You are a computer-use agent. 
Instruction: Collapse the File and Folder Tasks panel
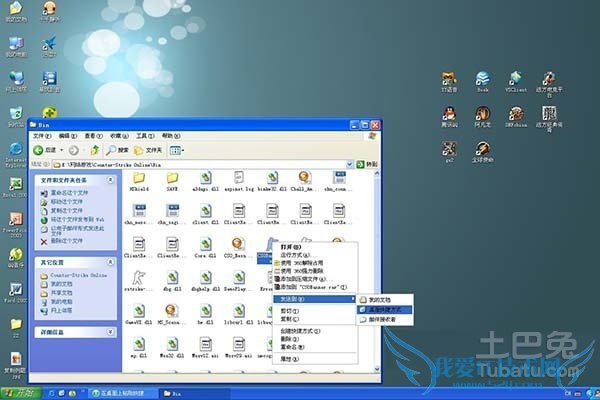tap(110, 180)
